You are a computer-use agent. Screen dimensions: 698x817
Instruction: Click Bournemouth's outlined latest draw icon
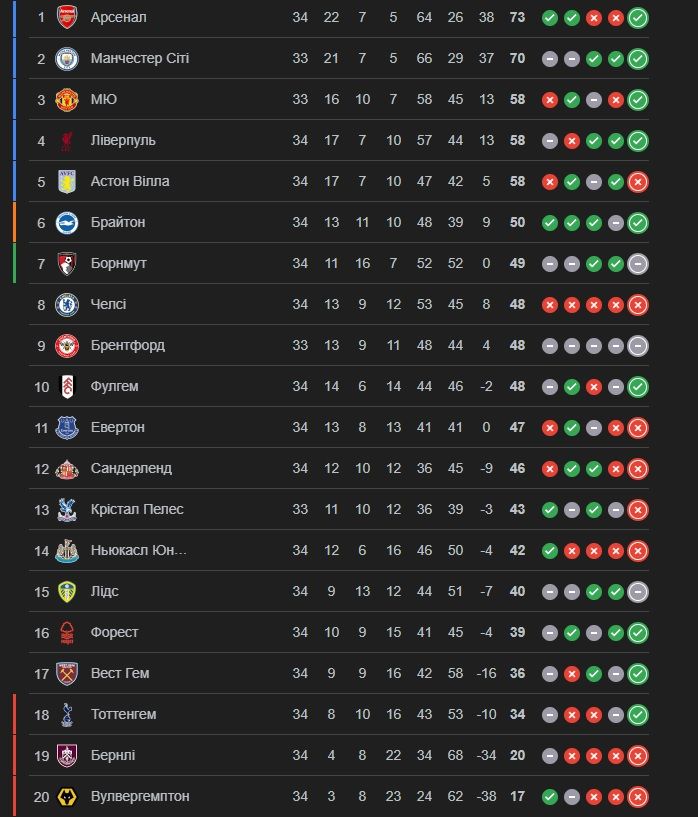click(x=638, y=263)
